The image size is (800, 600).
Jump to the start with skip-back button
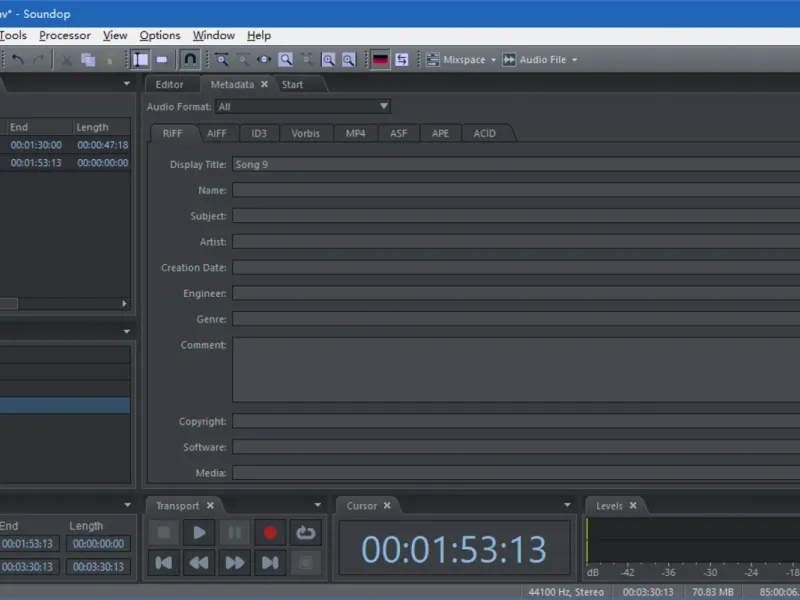point(163,563)
